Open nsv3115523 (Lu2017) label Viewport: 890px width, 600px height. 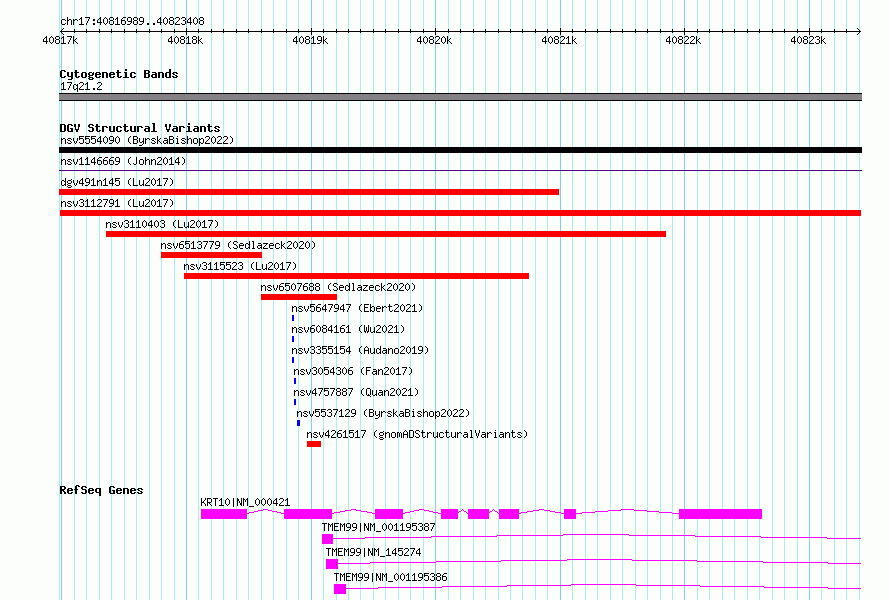(x=240, y=266)
